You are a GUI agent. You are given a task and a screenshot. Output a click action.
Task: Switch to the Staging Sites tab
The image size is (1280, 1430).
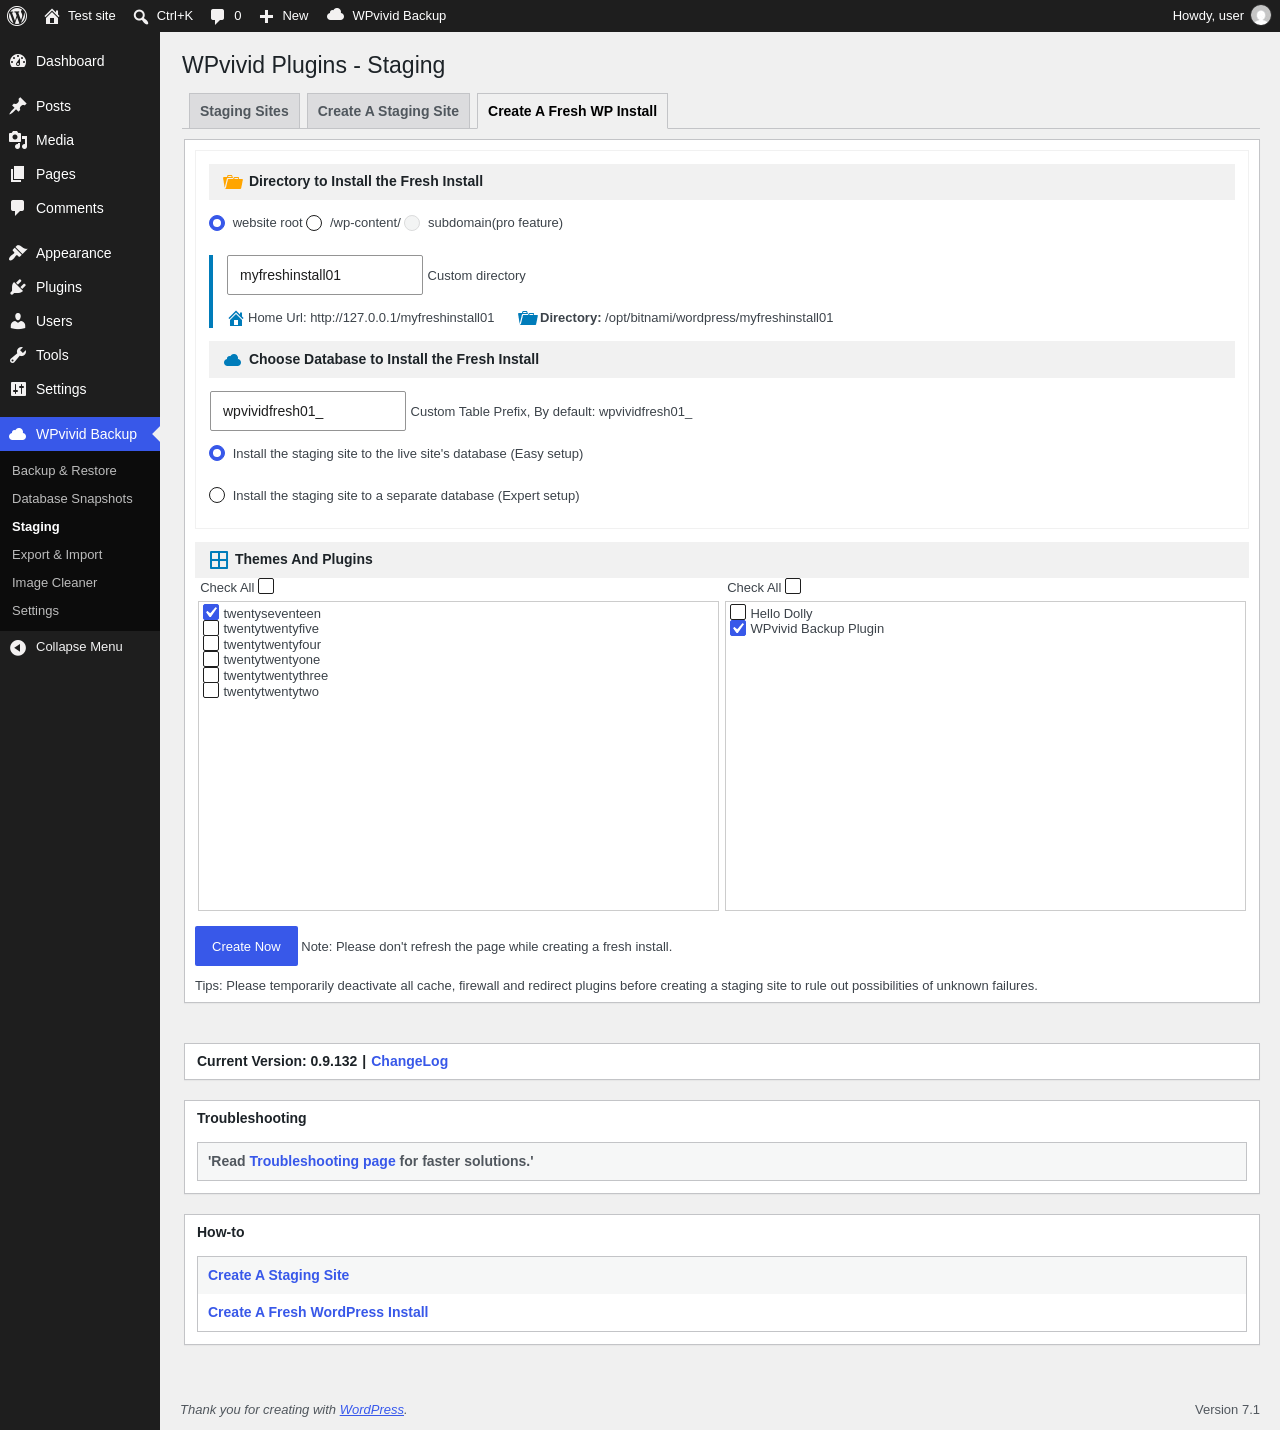(244, 111)
